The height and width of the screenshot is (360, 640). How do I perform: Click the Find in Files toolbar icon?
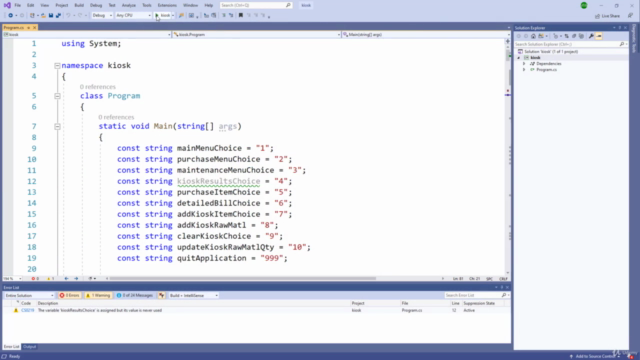181,16
